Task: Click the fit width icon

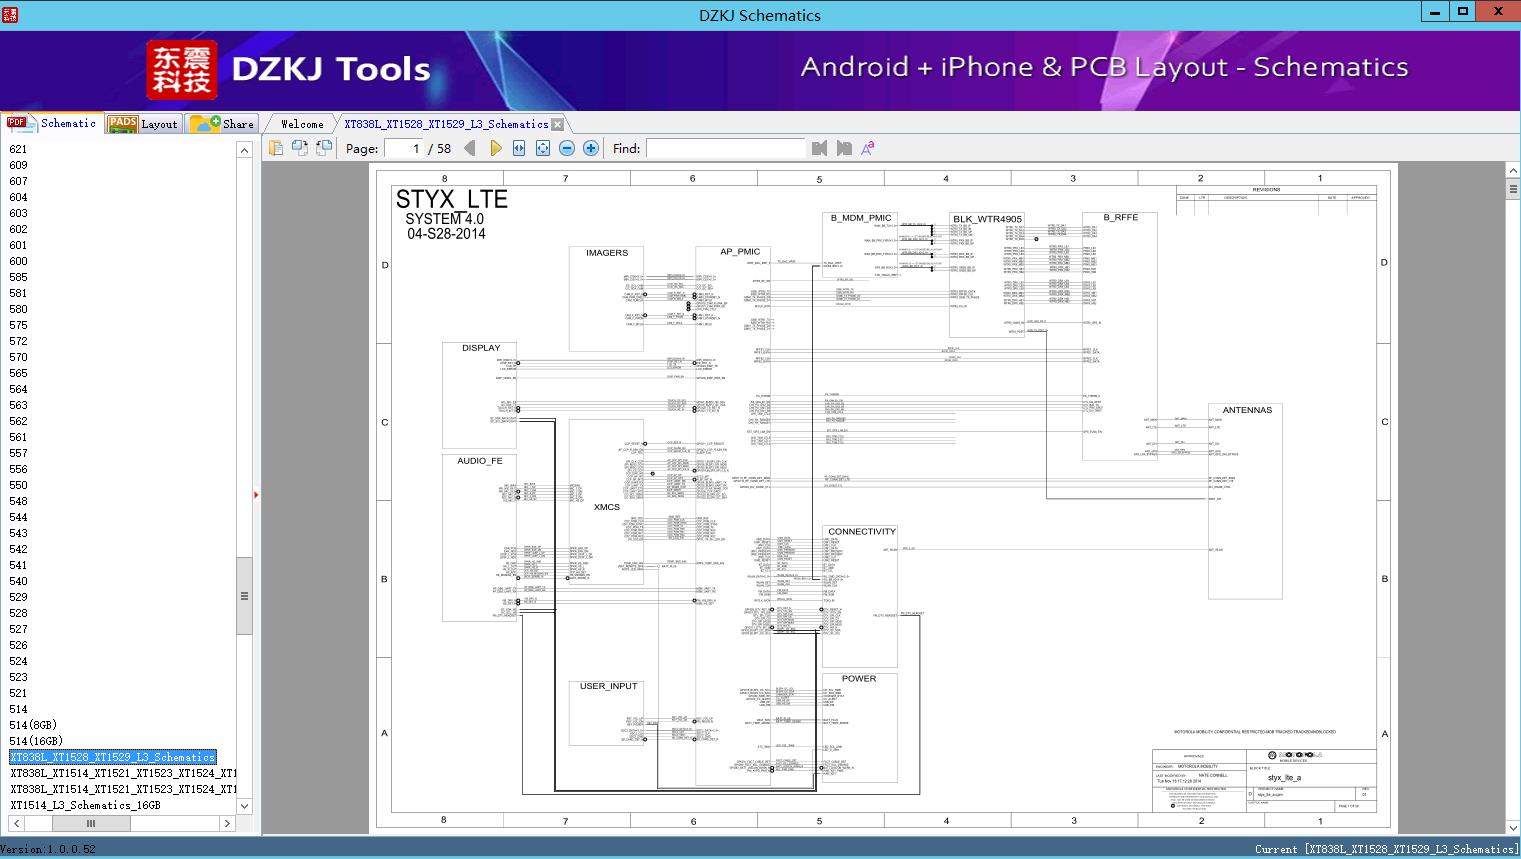Action: (519, 148)
